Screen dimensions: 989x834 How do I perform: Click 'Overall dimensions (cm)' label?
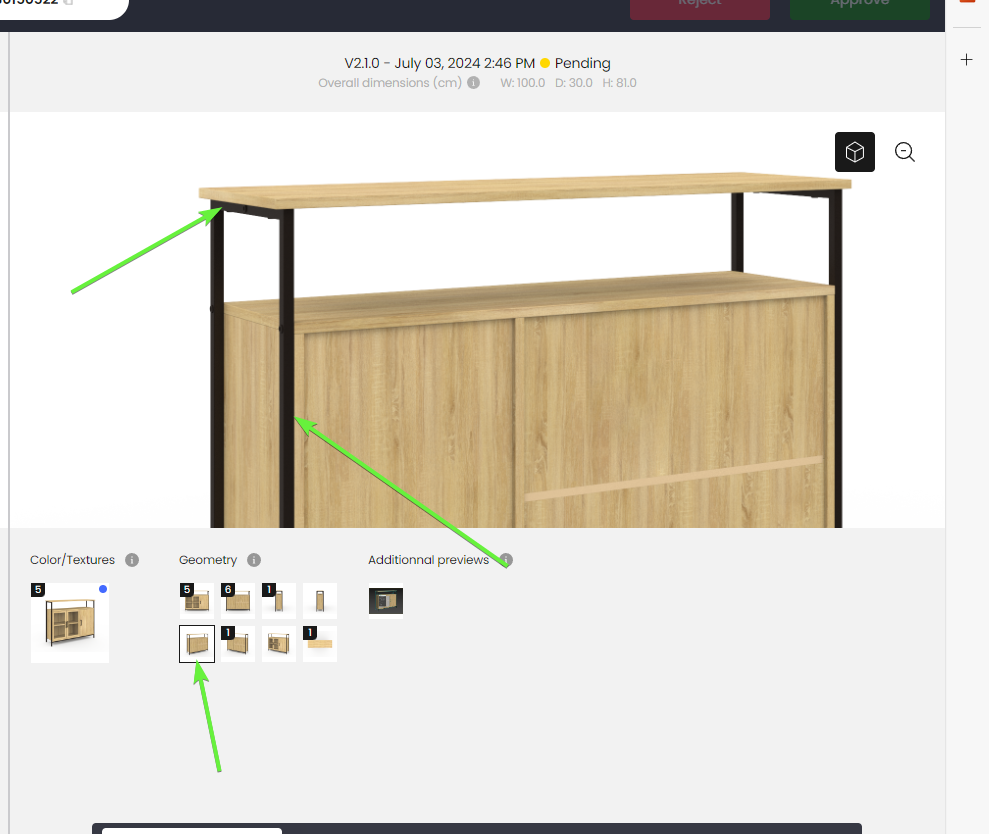coord(390,83)
